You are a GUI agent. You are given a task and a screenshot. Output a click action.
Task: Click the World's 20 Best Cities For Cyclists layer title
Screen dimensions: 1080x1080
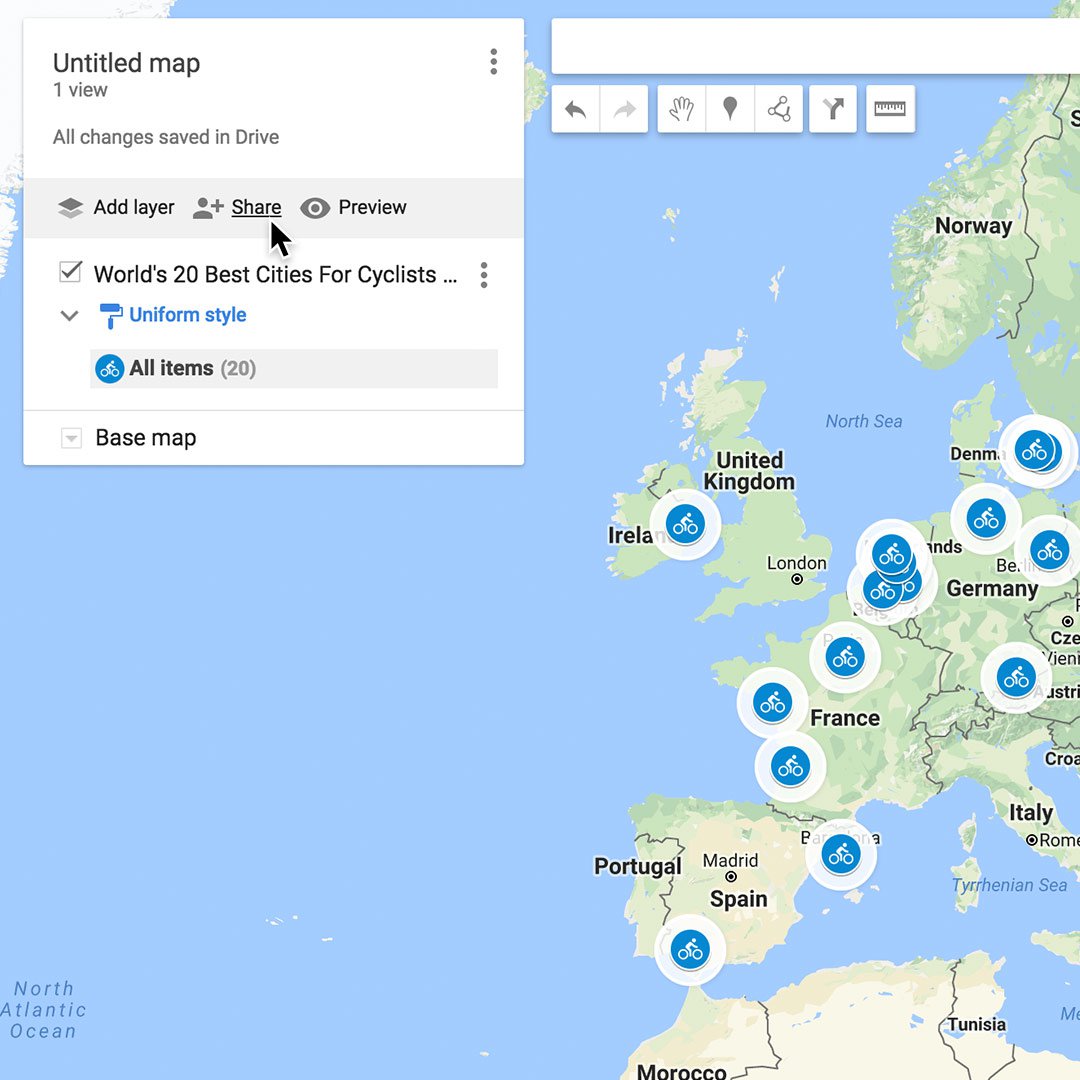click(x=276, y=275)
